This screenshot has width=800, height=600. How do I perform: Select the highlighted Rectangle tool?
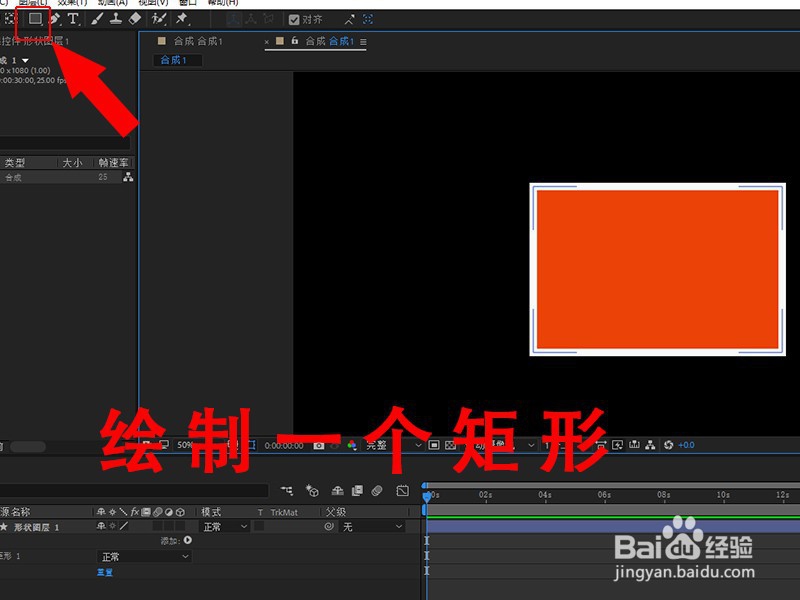click(36, 19)
